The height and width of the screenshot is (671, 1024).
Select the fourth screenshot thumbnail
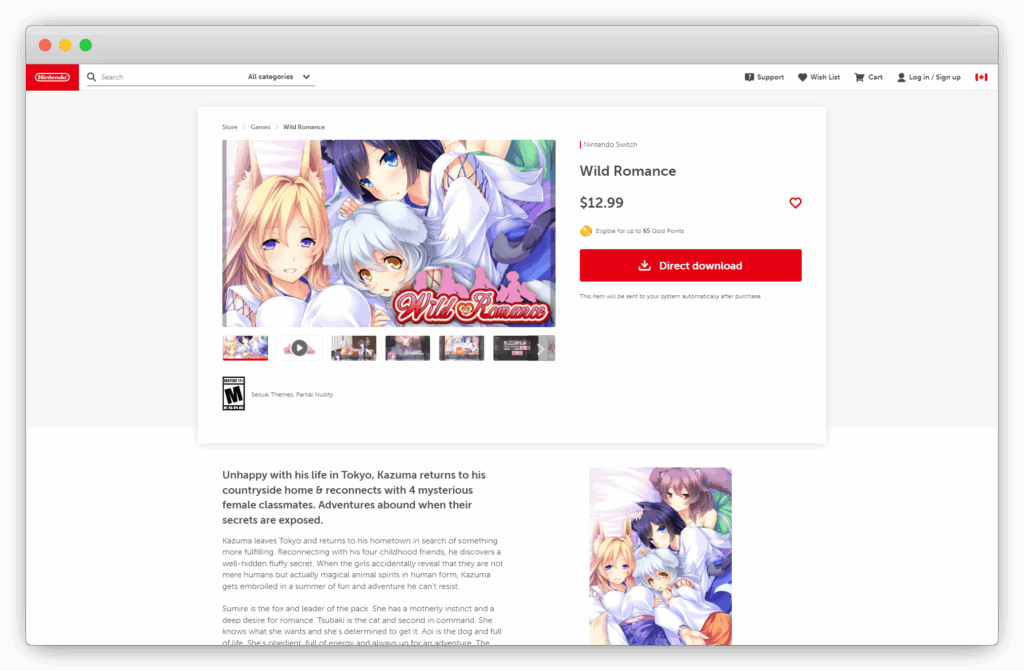(x=408, y=348)
